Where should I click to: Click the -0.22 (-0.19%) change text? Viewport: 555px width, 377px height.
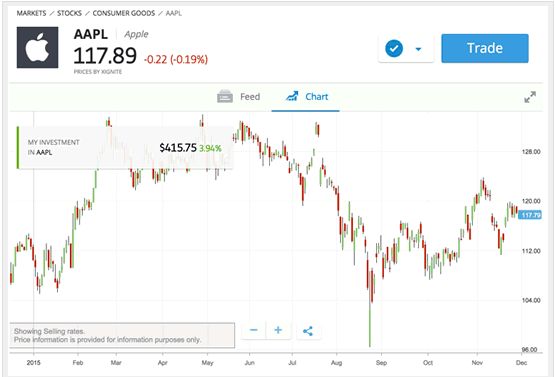tap(176, 59)
